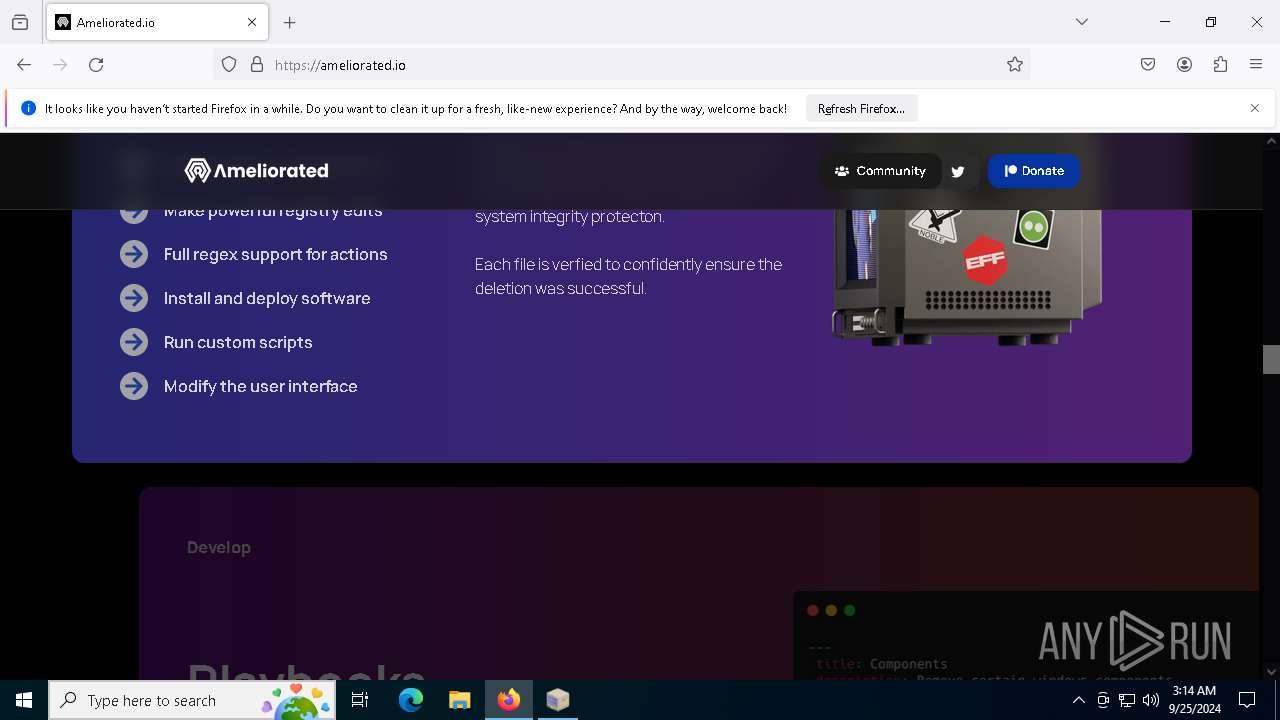Open tracking protection shield icon

tap(229, 65)
